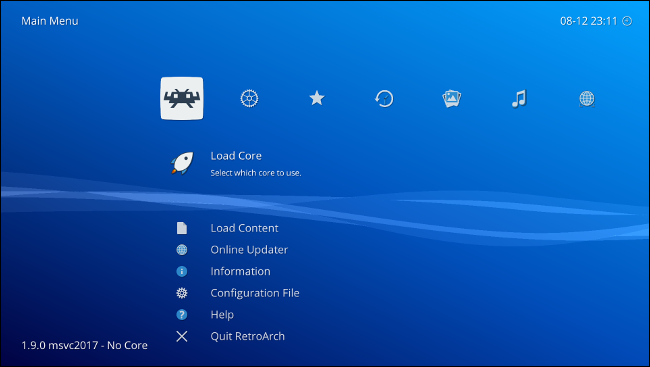The image size is (650, 367).
Task: Click the 'Main Menu' title text
Action: [50, 21]
